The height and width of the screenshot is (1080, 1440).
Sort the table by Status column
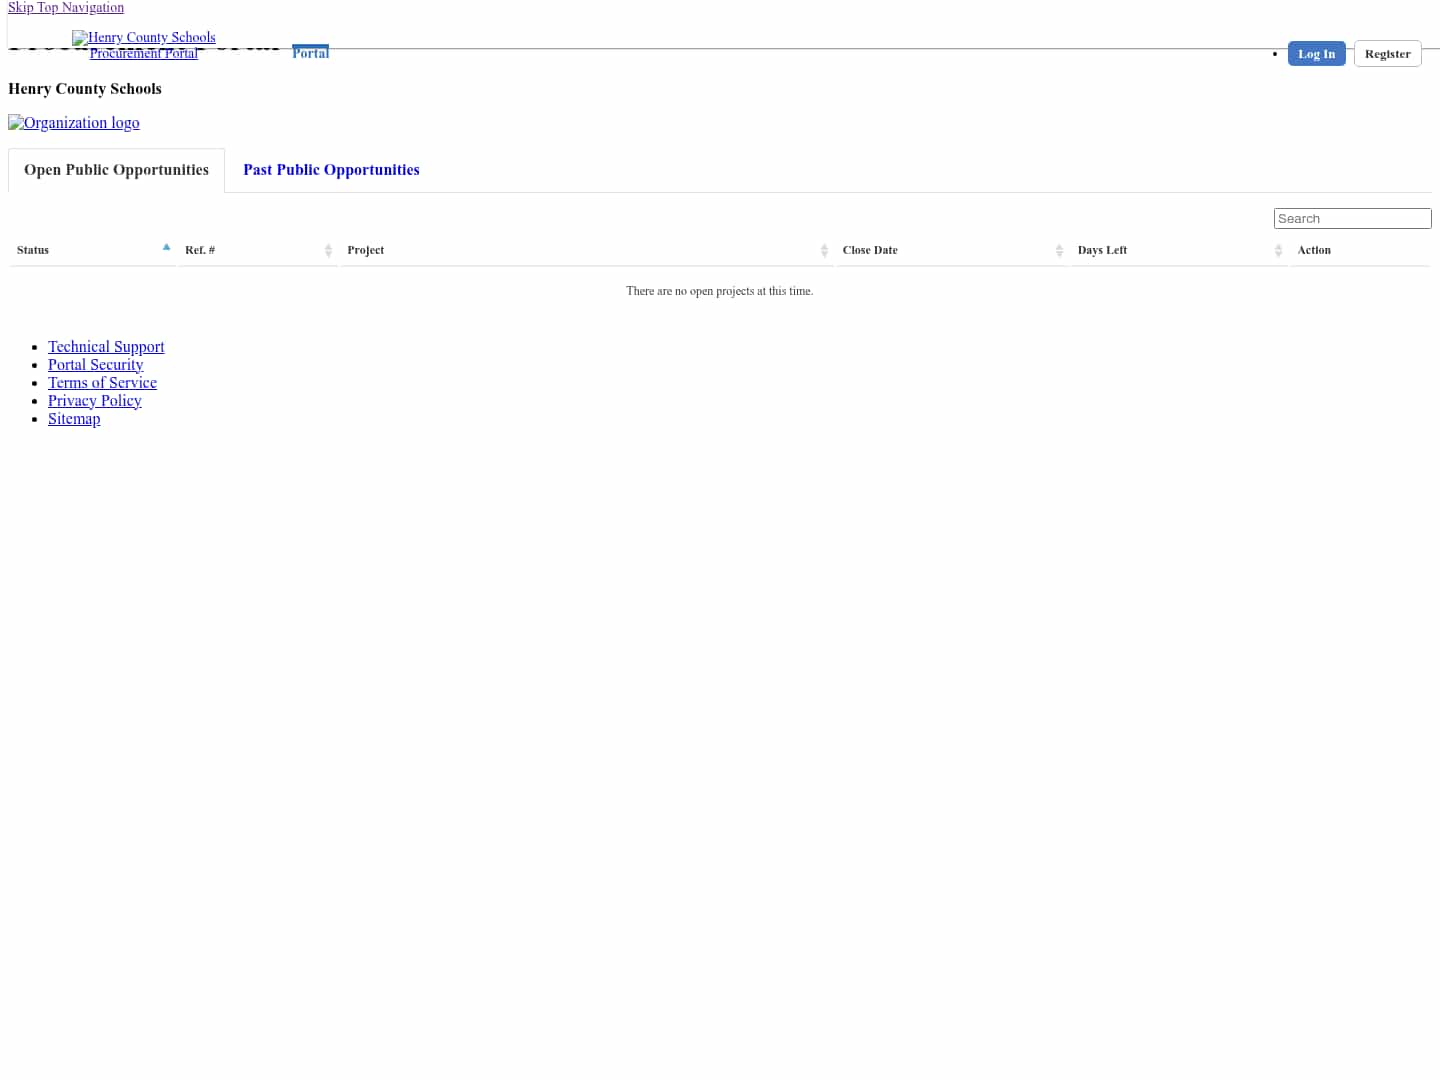coord(93,250)
